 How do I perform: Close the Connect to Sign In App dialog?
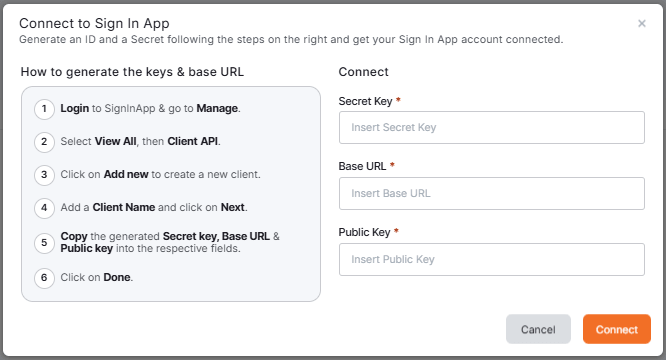coord(641,23)
